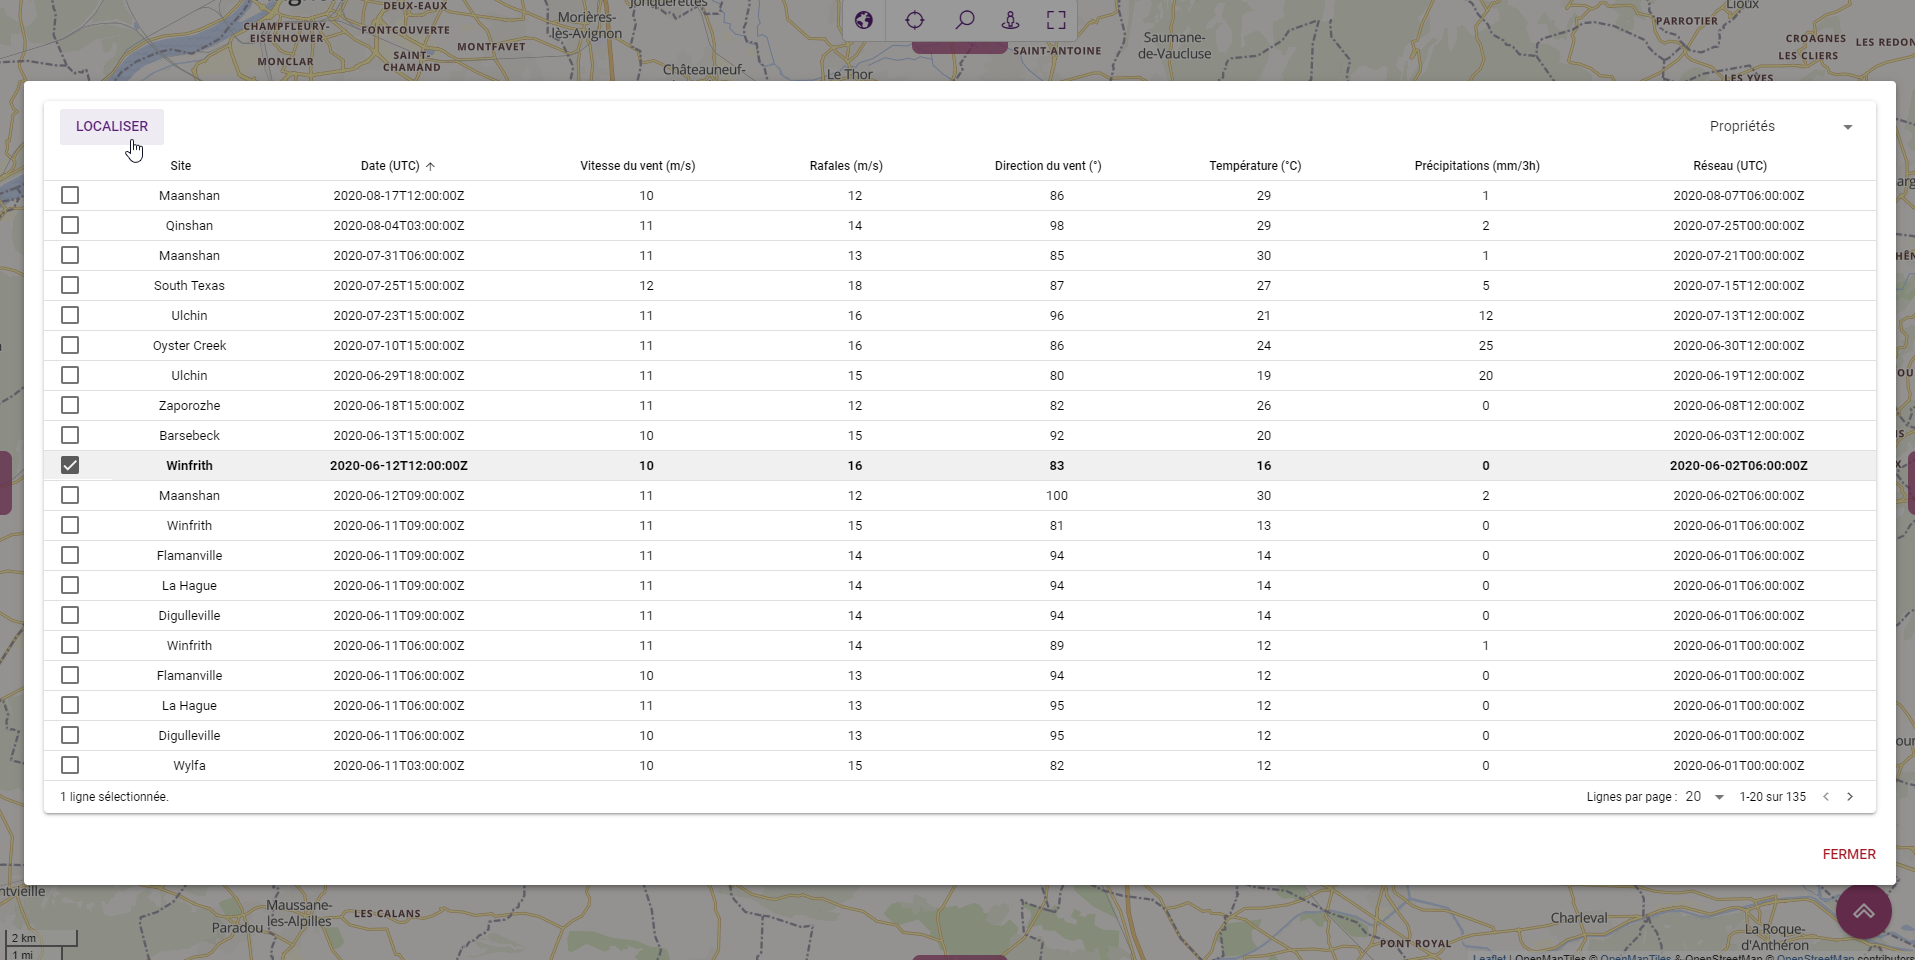Click the Vitesse du vent column header
1915x960 pixels.
click(x=638, y=166)
